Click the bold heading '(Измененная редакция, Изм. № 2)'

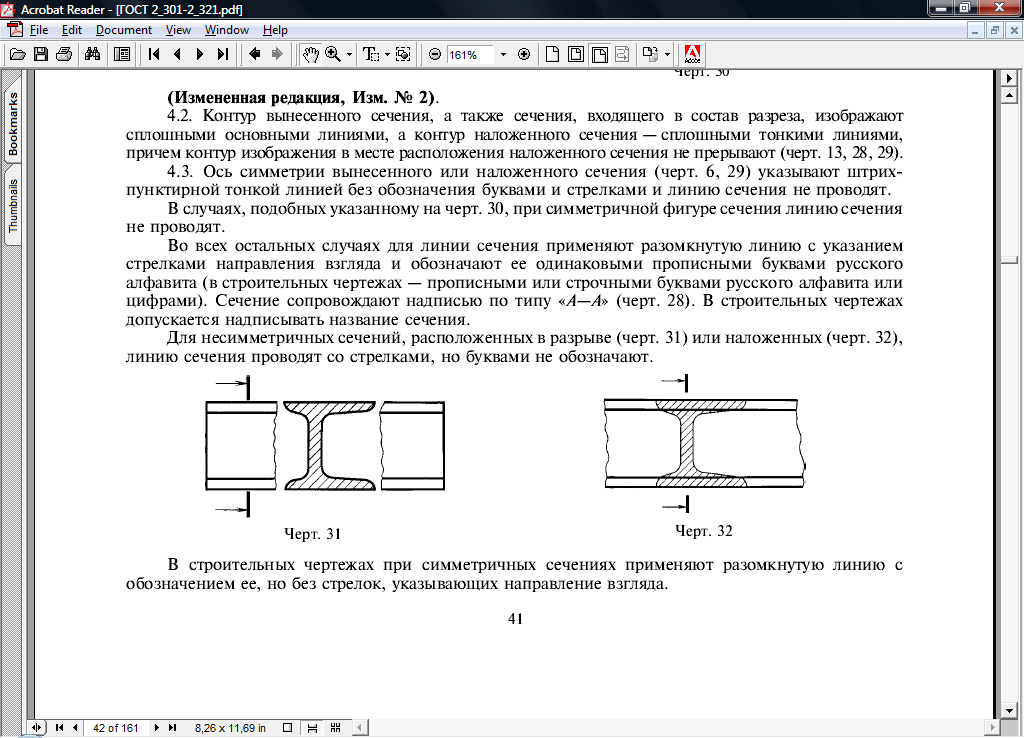[x=301, y=97]
